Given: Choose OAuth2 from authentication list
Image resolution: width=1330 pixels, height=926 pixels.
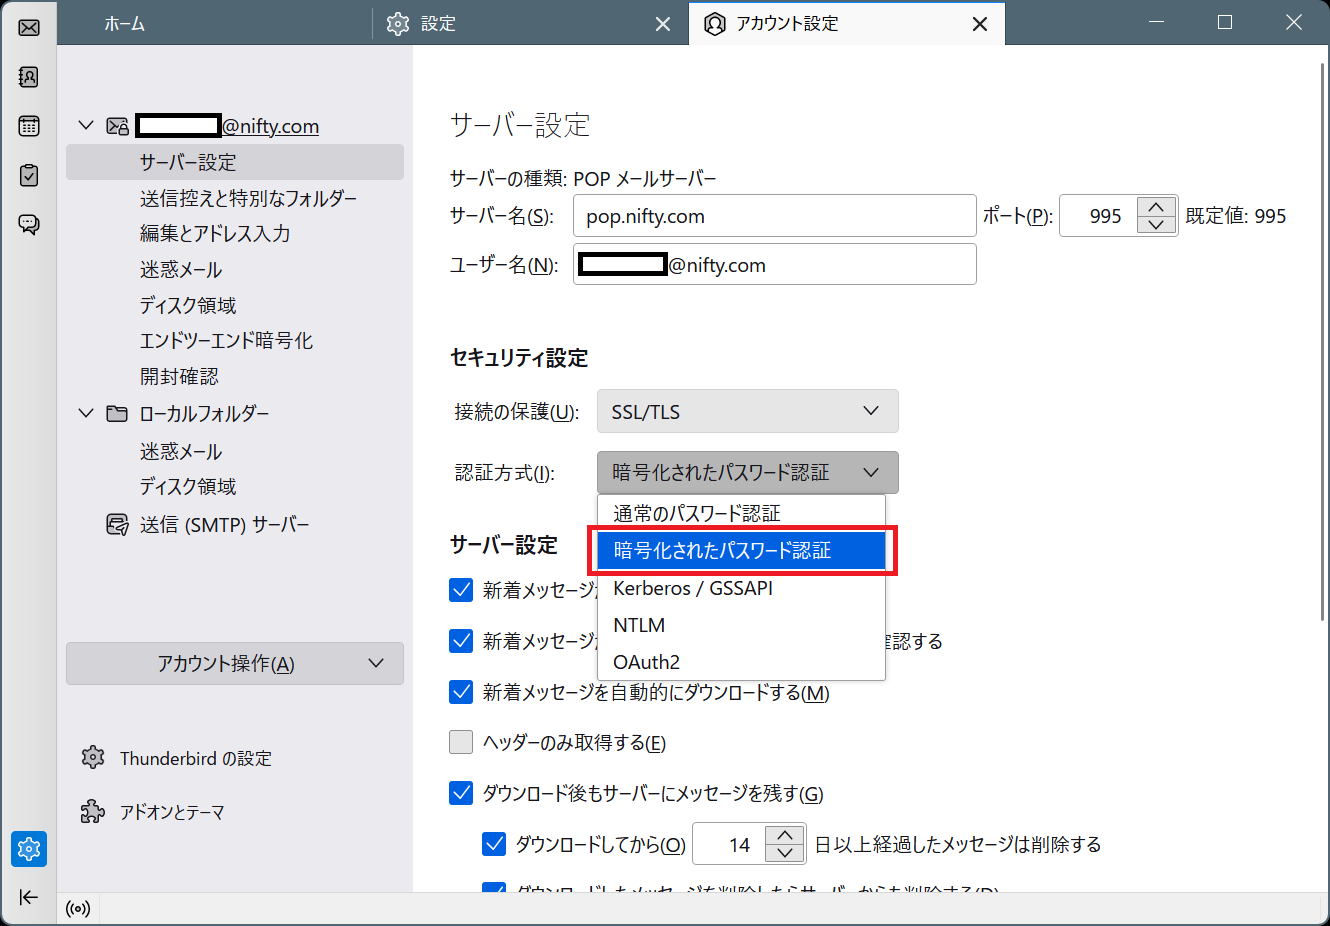Looking at the screenshot, I should tap(646, 662).
